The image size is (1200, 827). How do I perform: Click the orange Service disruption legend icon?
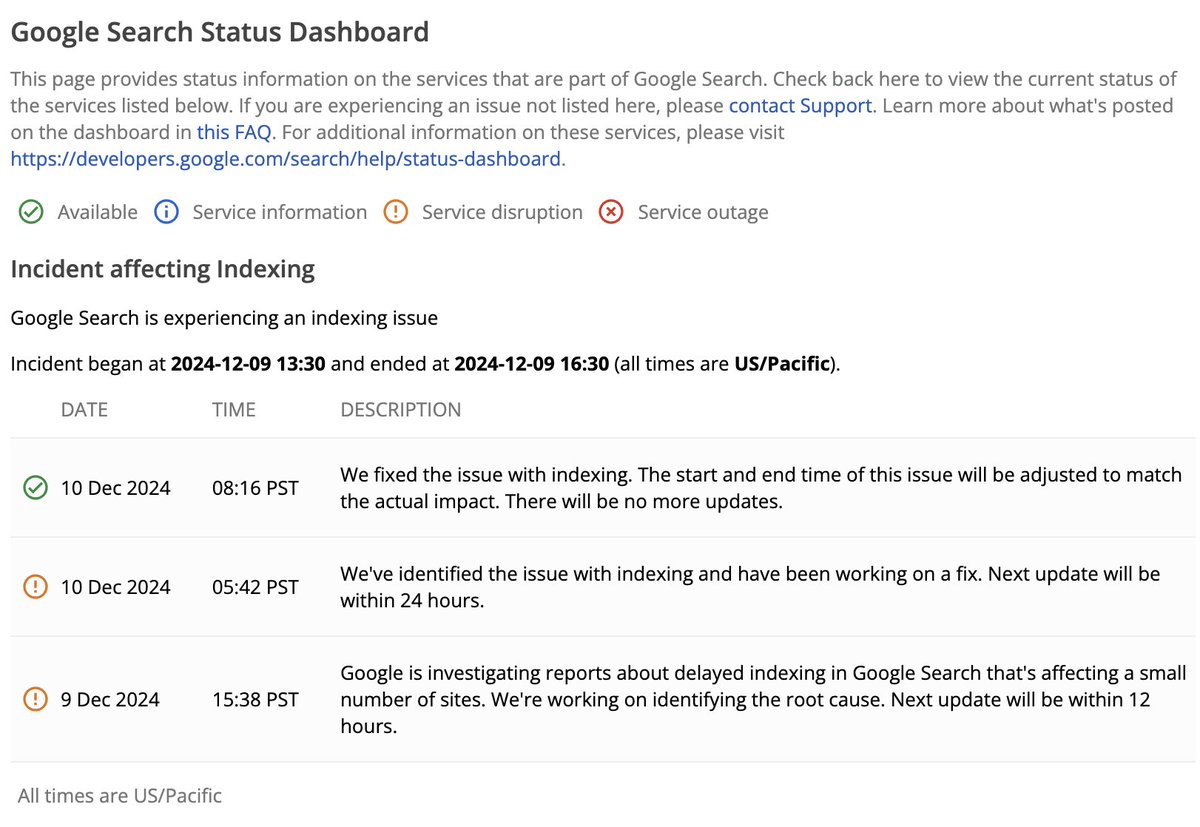(x=396, y=212)
